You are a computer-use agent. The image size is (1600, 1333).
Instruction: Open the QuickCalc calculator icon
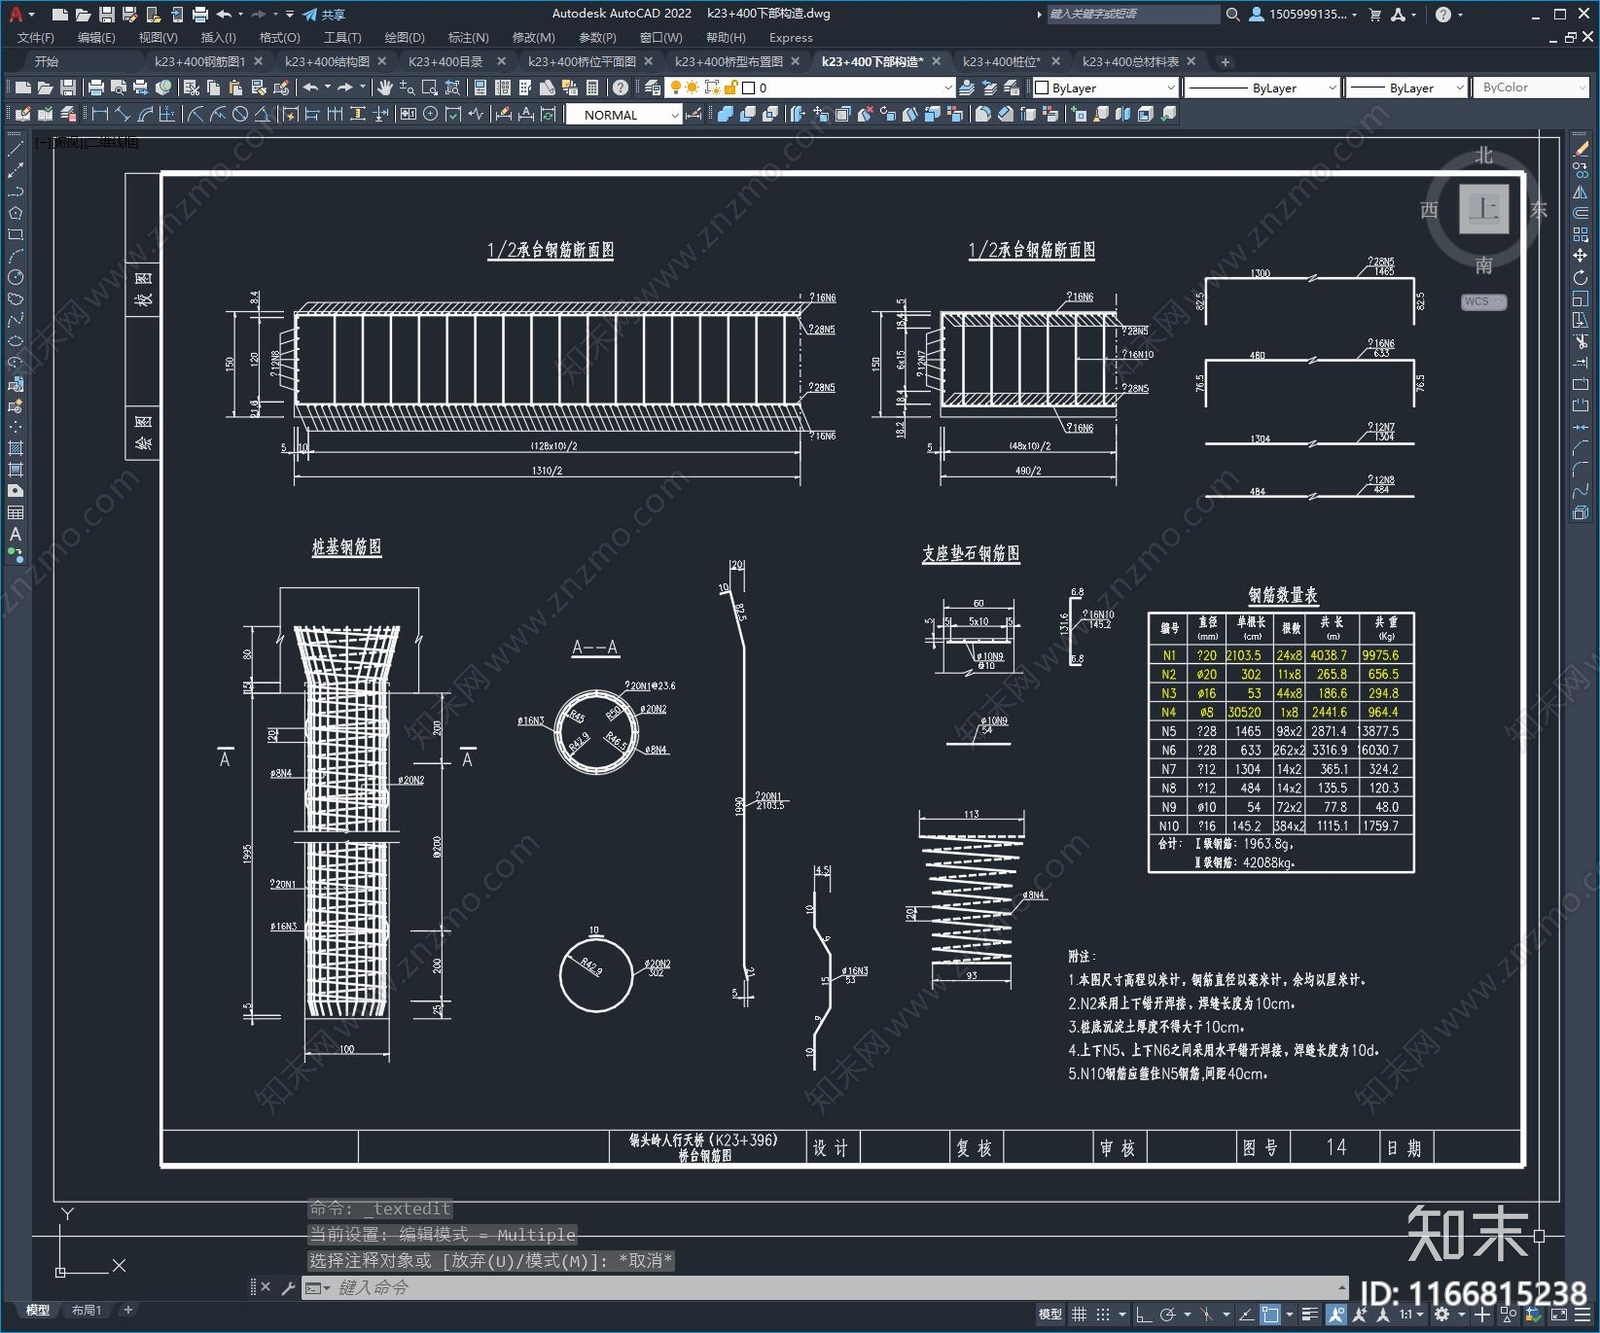click(x=592, y=88)
